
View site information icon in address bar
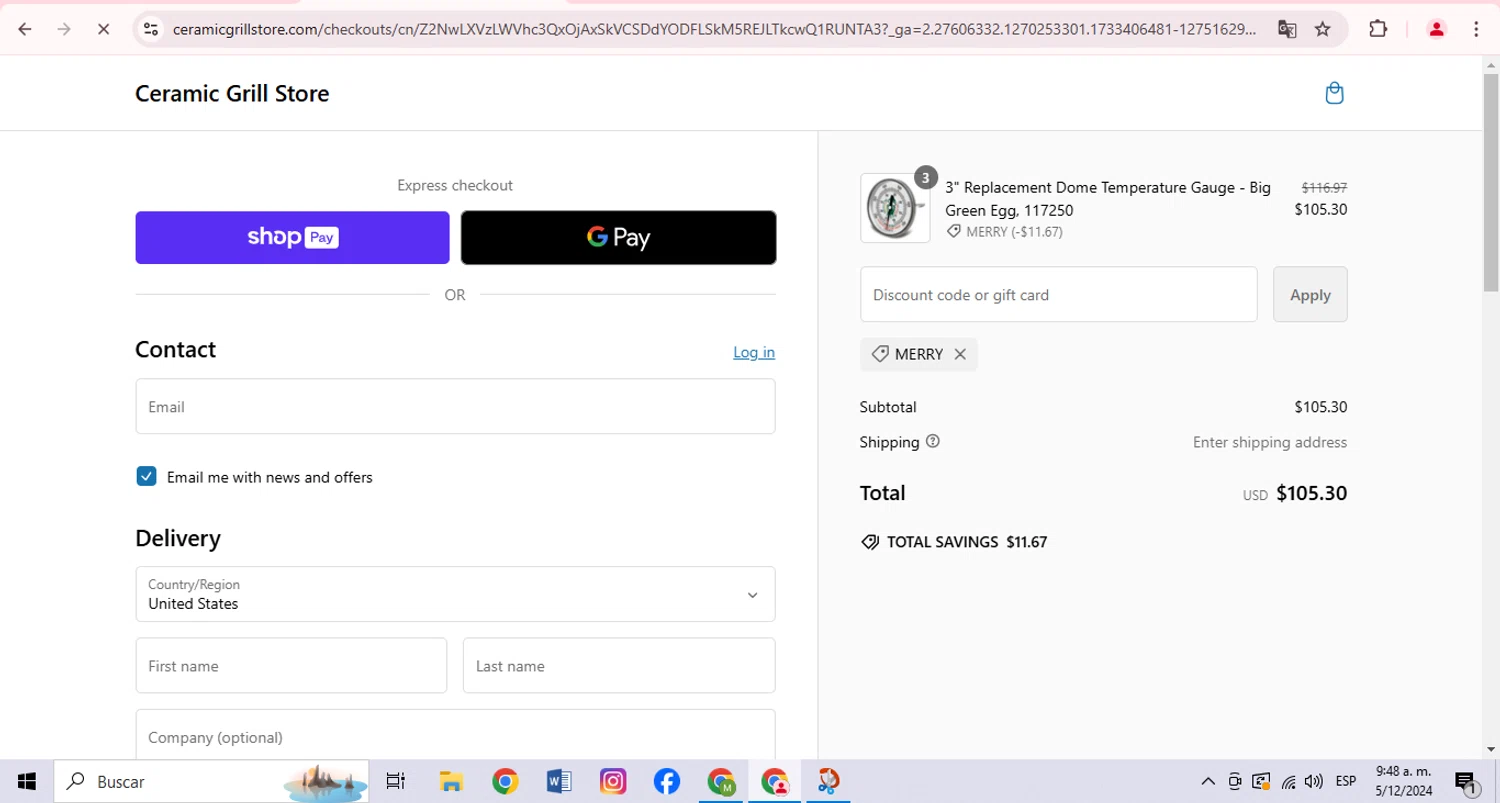click(151, 29)
